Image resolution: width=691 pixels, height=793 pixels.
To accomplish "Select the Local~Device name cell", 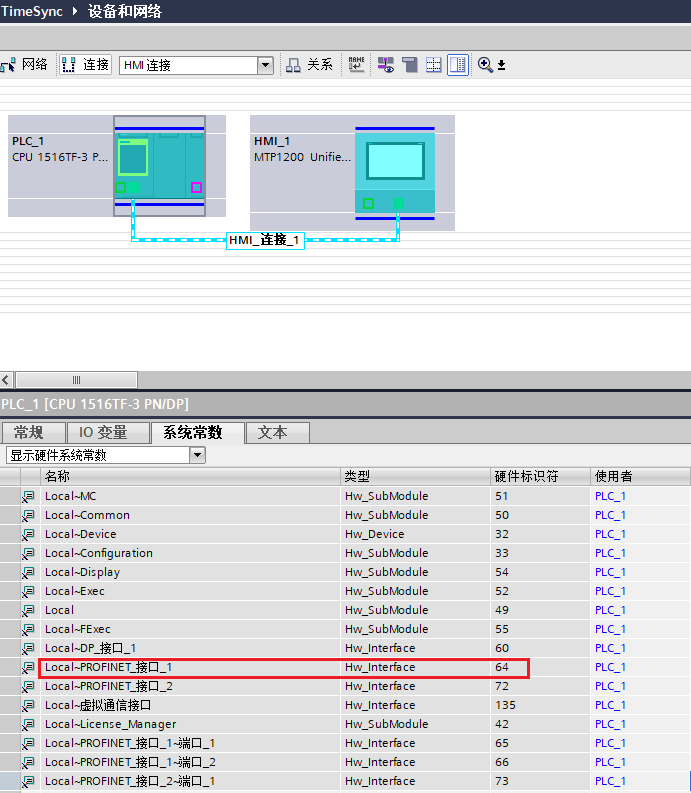I will click(x=190, y=534).
